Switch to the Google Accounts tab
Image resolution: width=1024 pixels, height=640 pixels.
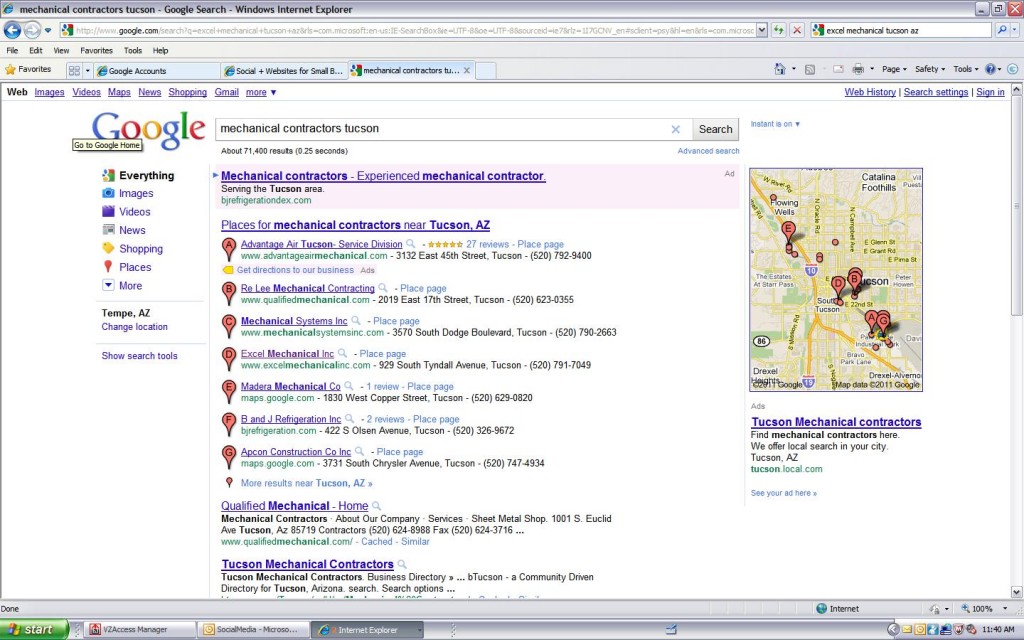157,71
